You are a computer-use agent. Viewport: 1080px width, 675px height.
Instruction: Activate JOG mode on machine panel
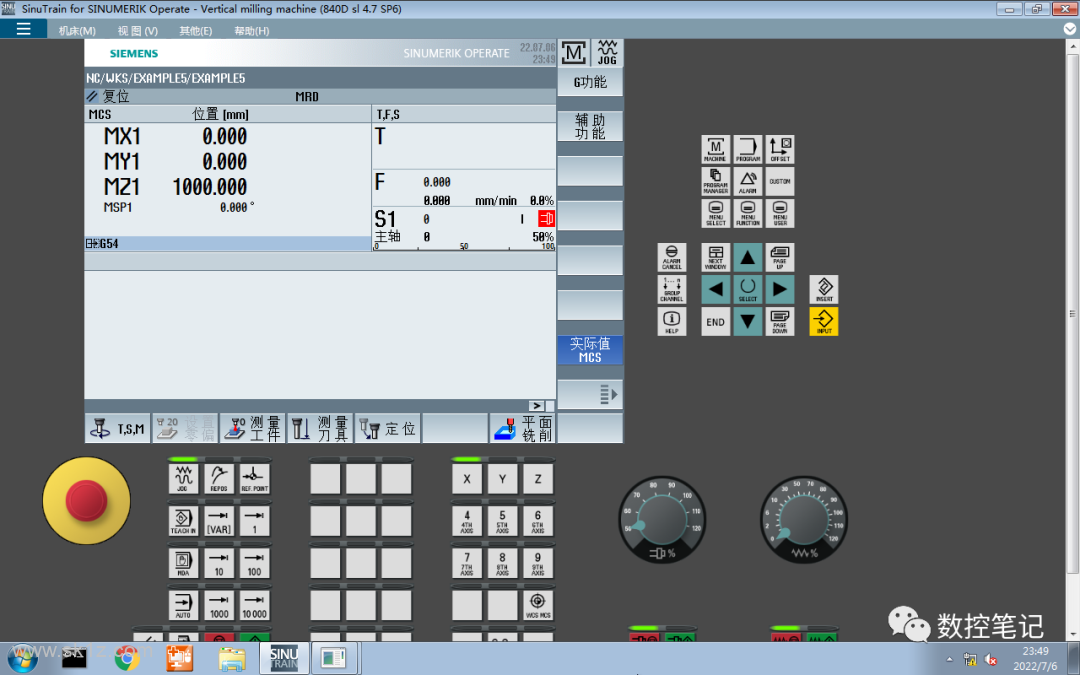[x=183, y=478]
